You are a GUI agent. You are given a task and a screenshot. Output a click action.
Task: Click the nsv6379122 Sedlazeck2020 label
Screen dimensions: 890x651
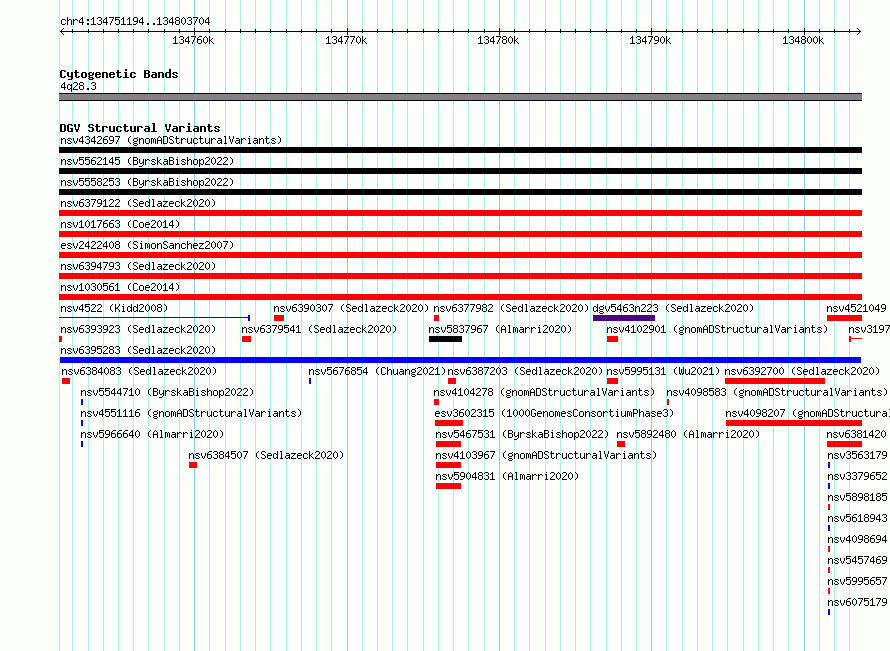(x=138, y=203)
